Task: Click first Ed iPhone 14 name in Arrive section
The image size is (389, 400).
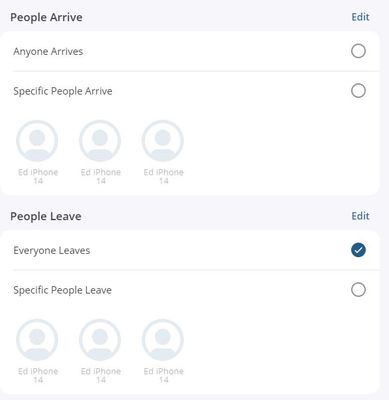Action: pos(38,176)
